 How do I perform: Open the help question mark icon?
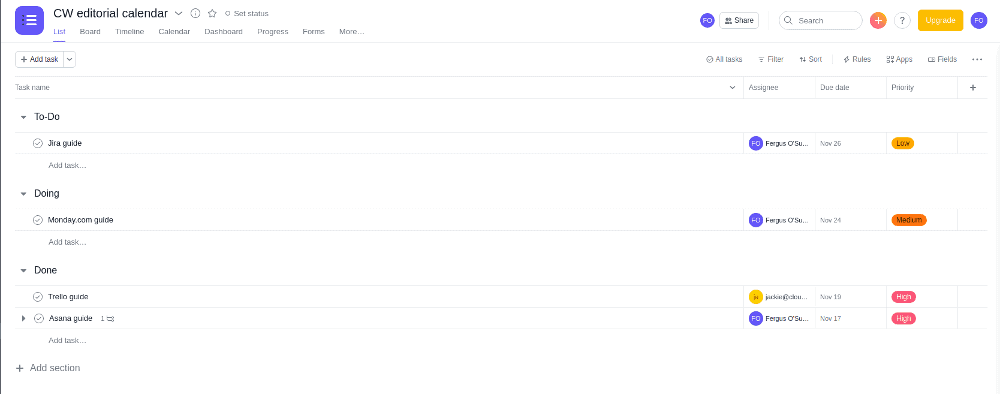(902, 20)
